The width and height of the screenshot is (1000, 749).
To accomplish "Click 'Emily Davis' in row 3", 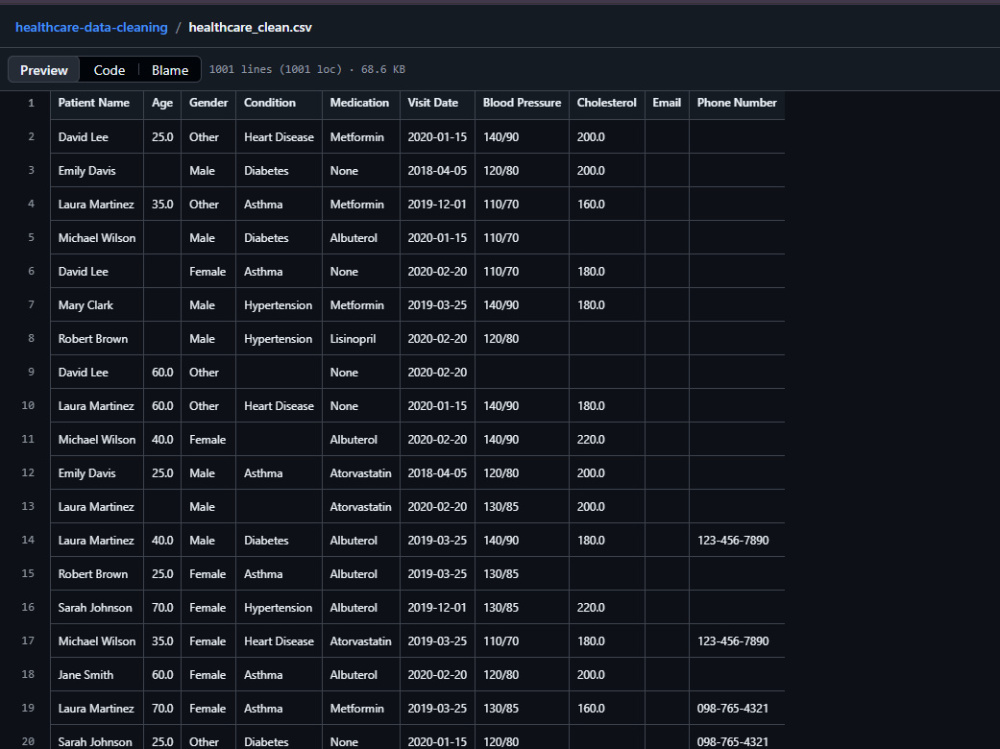I will (87, 171).
